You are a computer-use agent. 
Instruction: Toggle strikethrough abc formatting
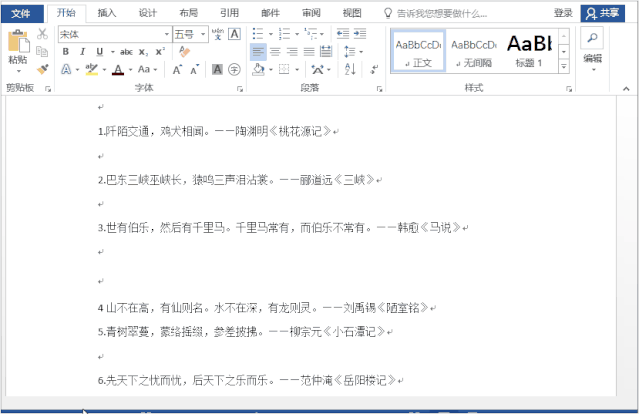126,52
